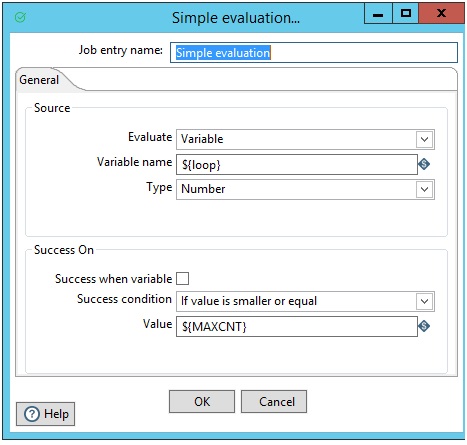Toggle the Success when variable checkbox
This screenshot has height=445, width=467.
coord(182,278)
